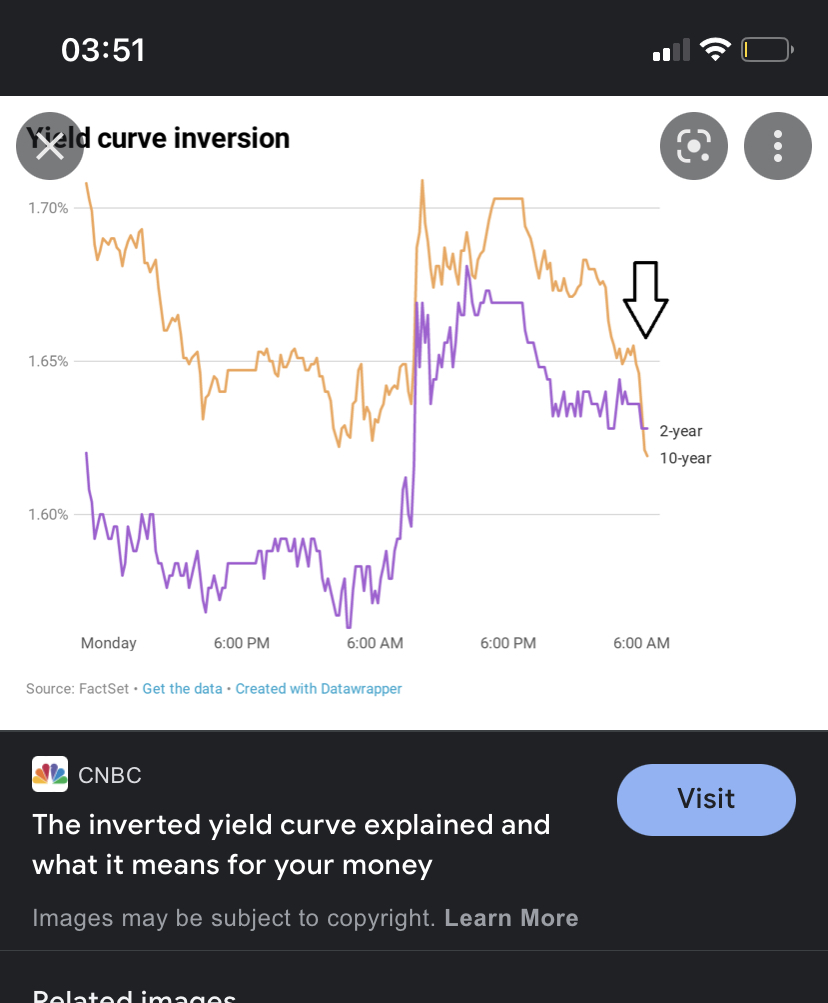Tap the cellular signal bars icon

(672, 50)
